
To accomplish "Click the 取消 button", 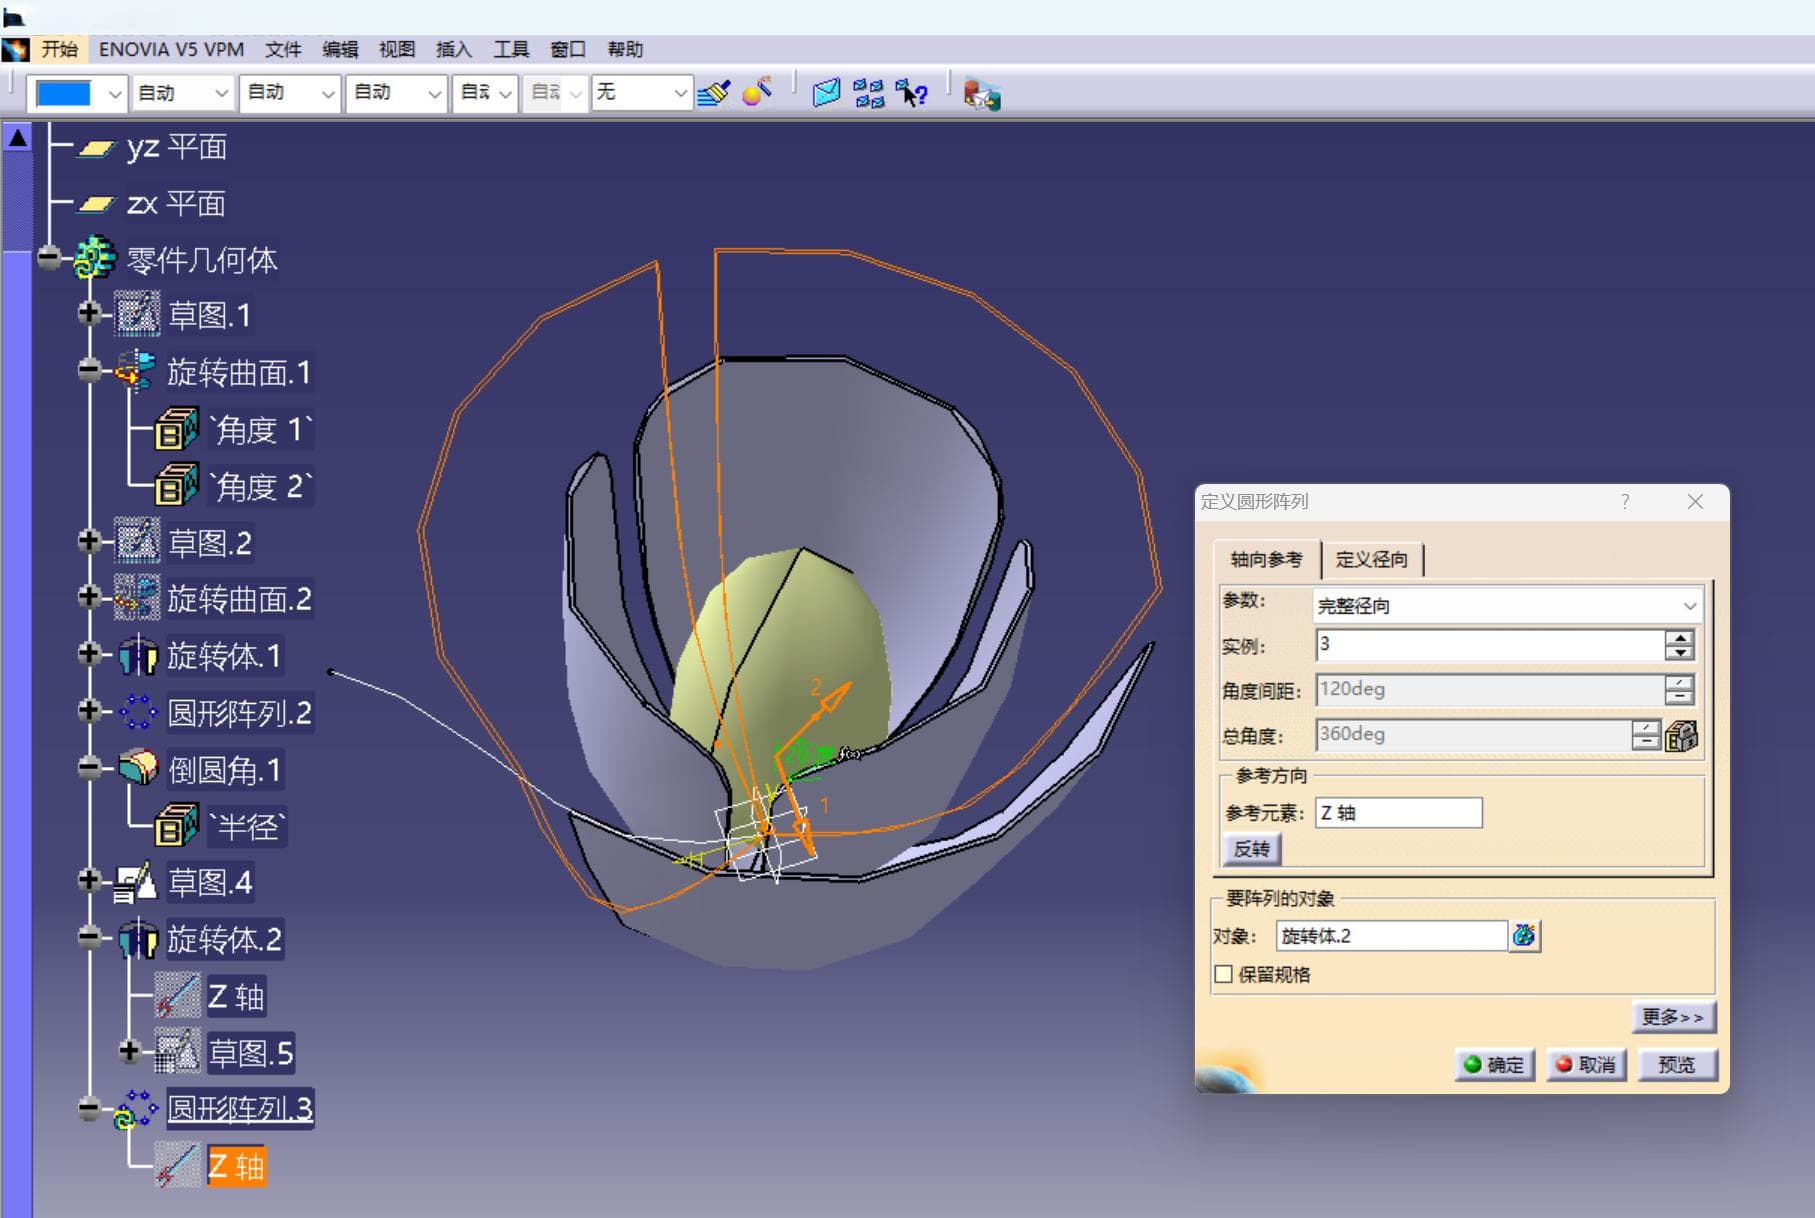I will 1586,1065.
